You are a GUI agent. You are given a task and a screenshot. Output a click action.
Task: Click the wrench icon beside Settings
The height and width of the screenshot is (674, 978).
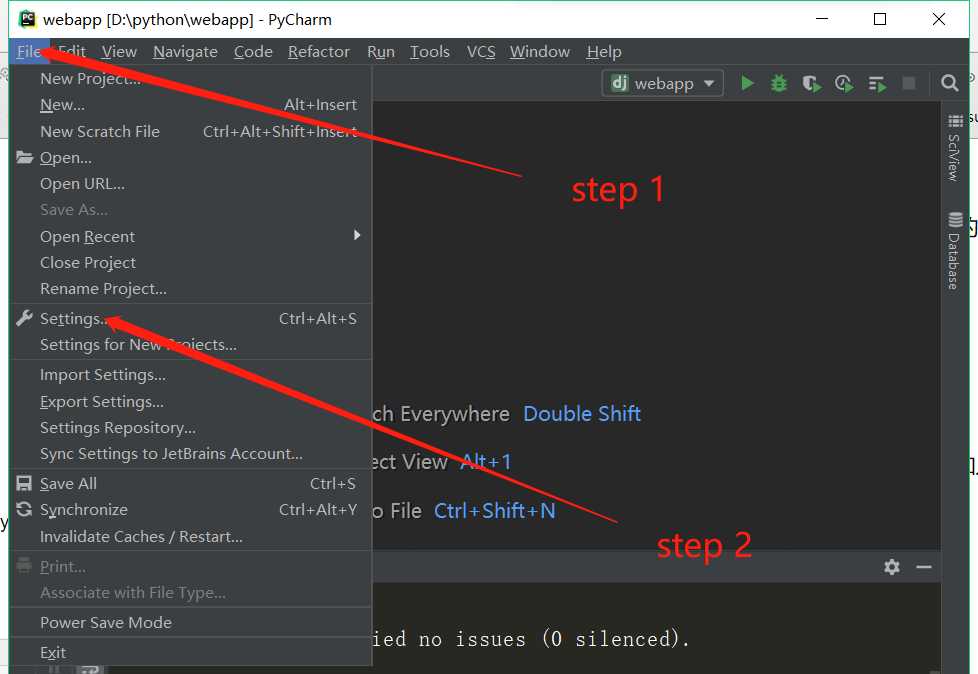(x=24, y=318)
